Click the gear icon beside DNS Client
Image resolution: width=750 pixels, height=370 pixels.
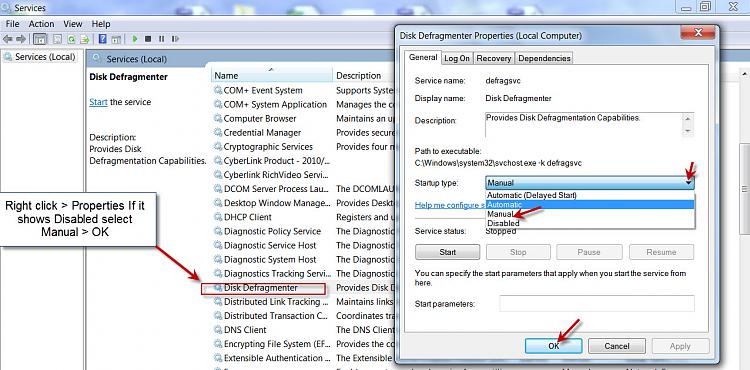(218, 330)
